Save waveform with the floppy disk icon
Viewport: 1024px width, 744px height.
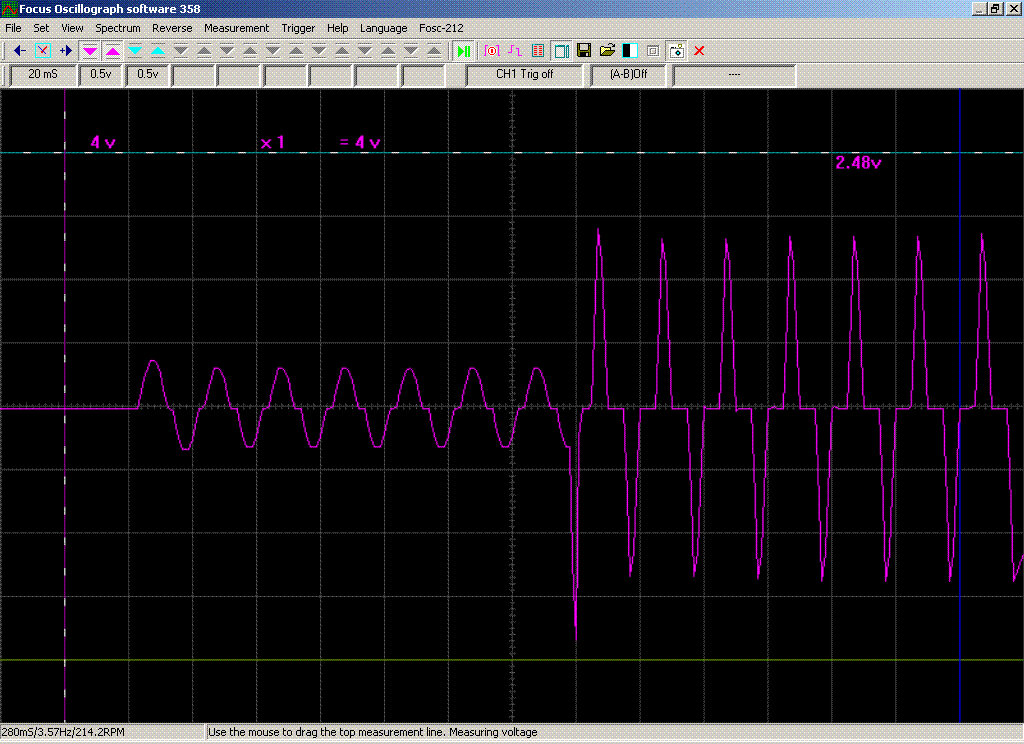pos(584,50)
